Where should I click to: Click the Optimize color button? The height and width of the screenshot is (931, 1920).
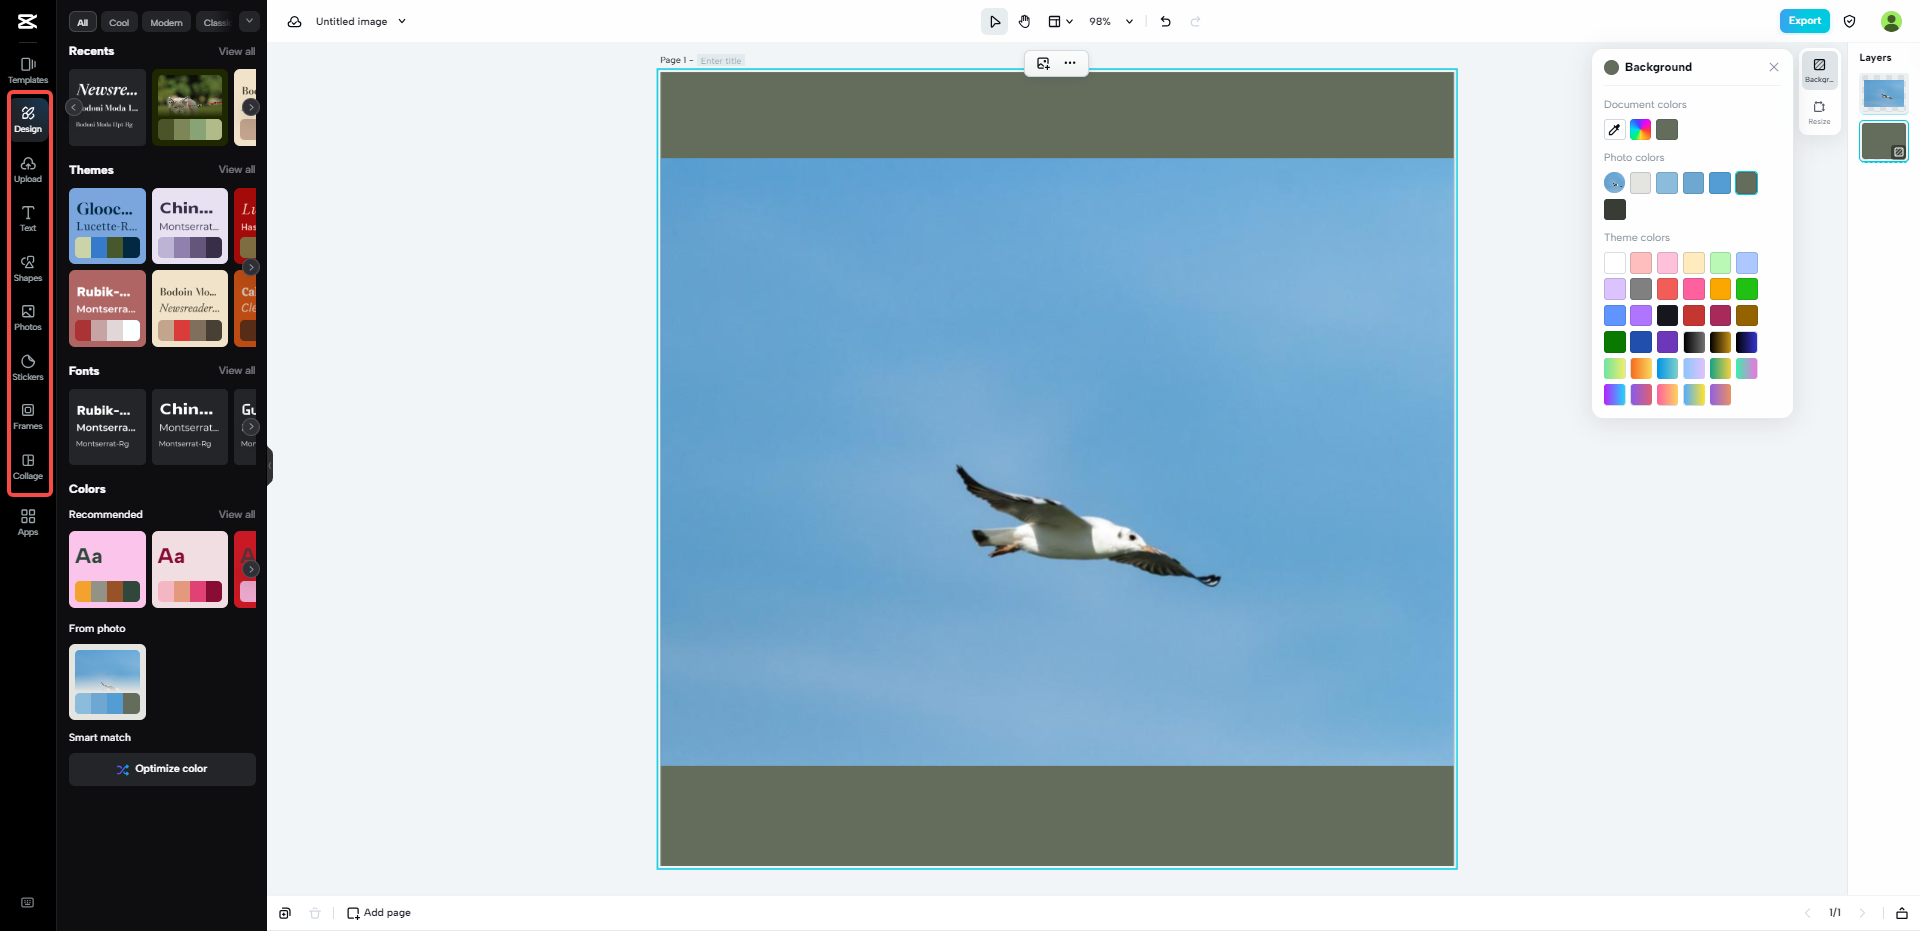(x=162, y=768)
